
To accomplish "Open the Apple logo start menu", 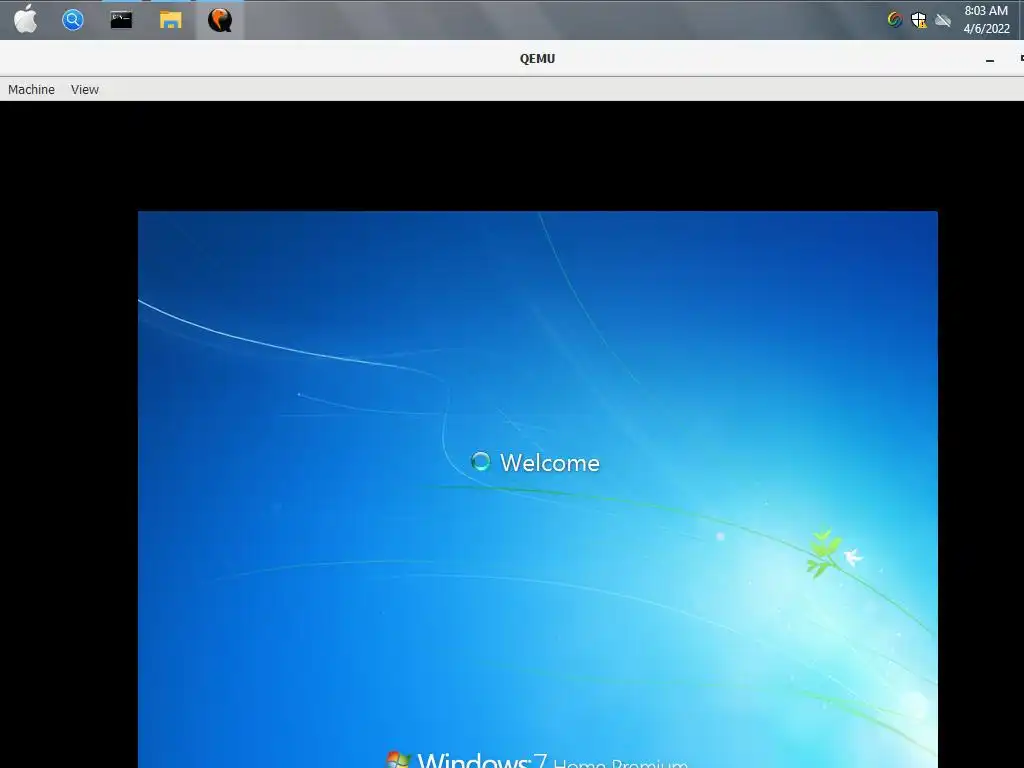I will coord(25,20).
